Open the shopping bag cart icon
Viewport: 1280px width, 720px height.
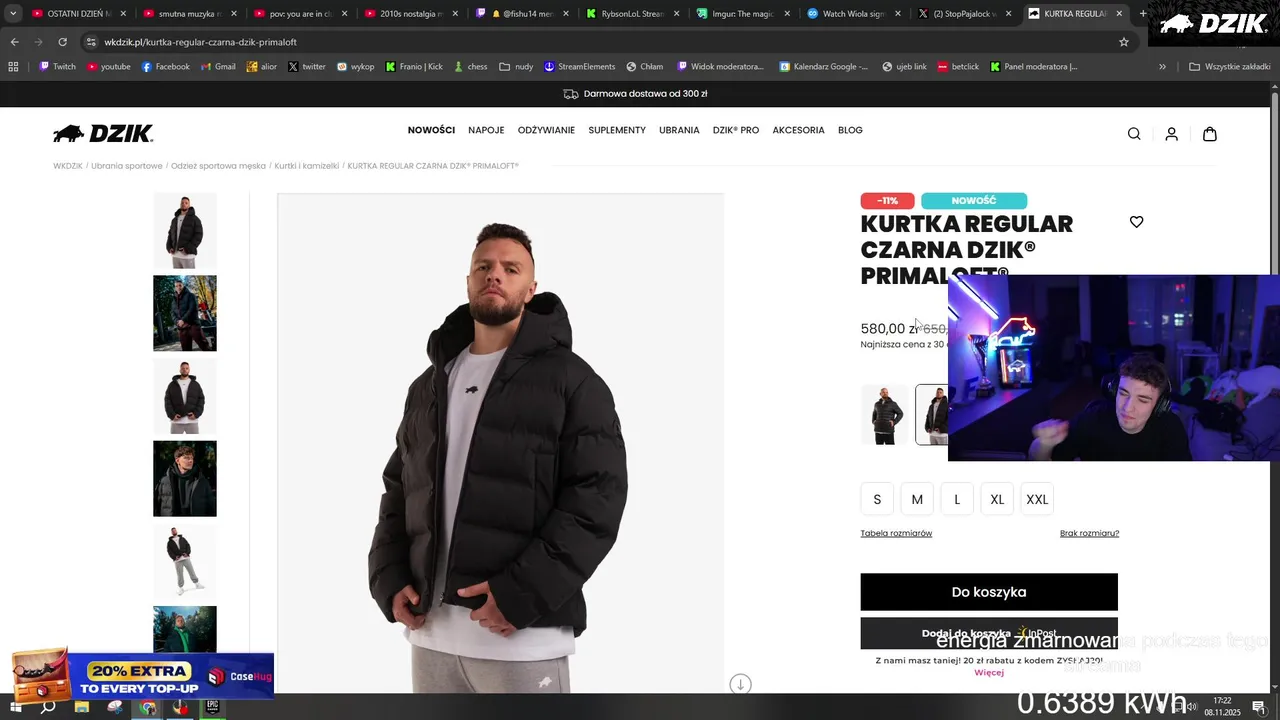[1210, 134]
